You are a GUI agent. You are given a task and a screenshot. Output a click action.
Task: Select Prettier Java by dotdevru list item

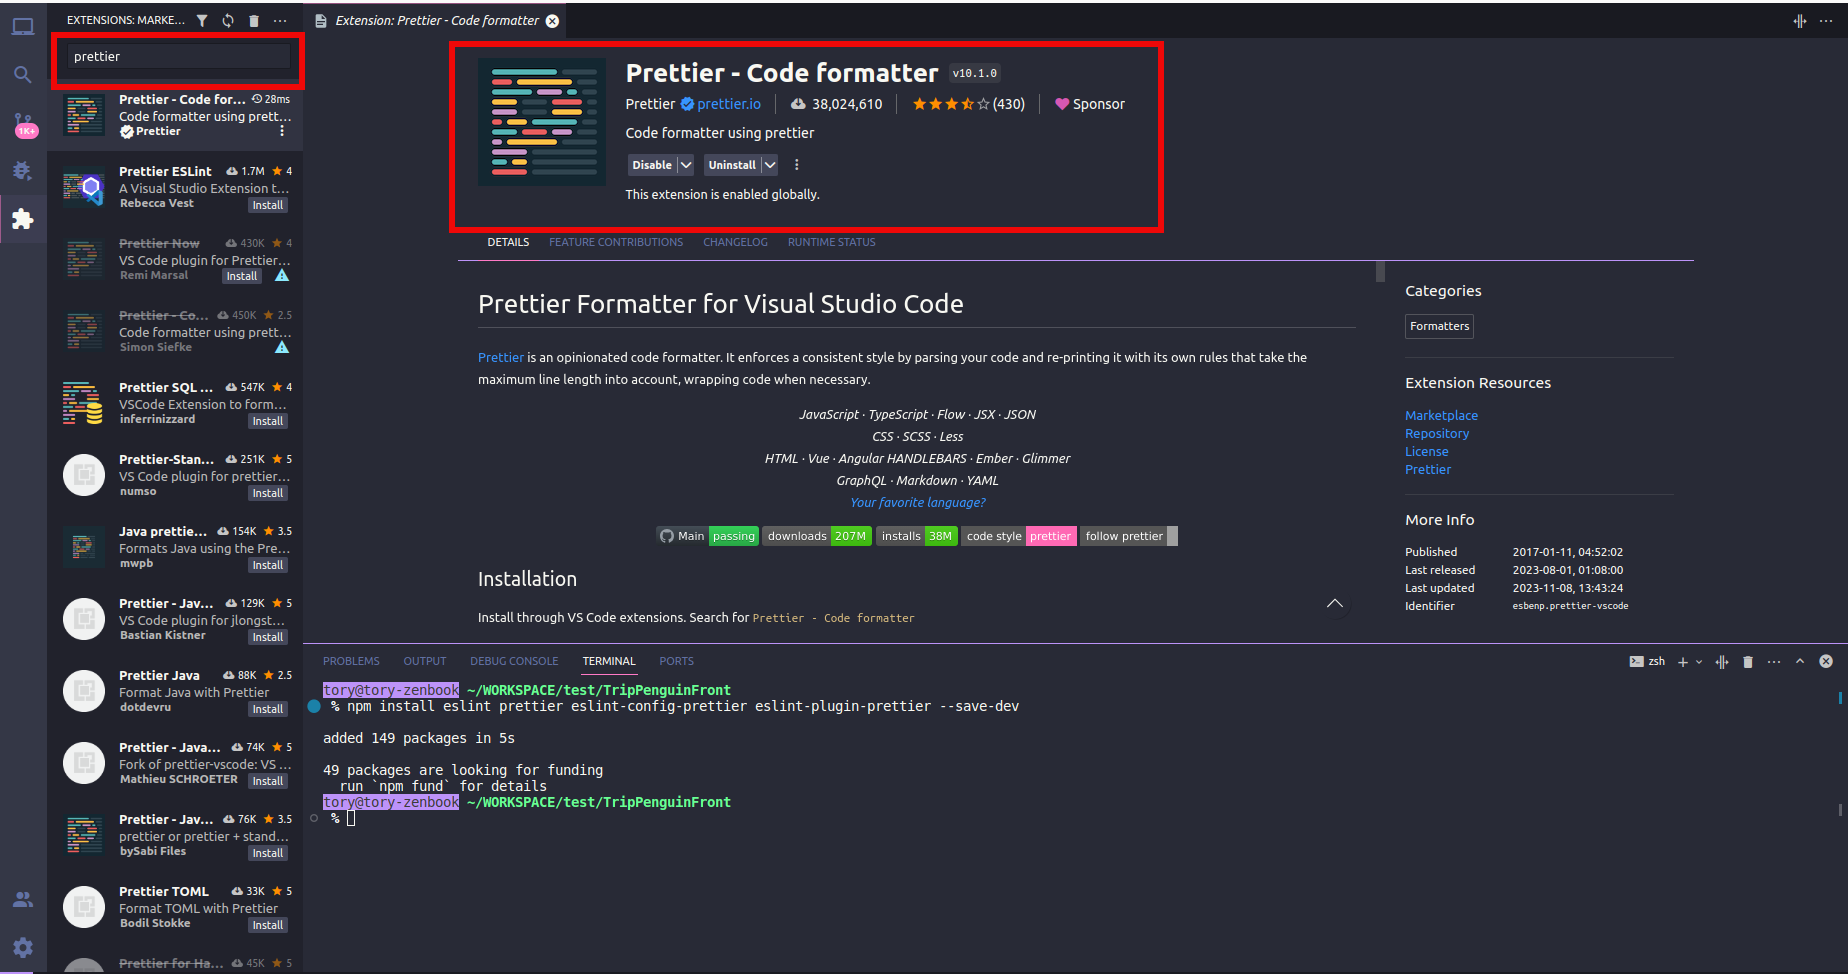pos(175,691)
